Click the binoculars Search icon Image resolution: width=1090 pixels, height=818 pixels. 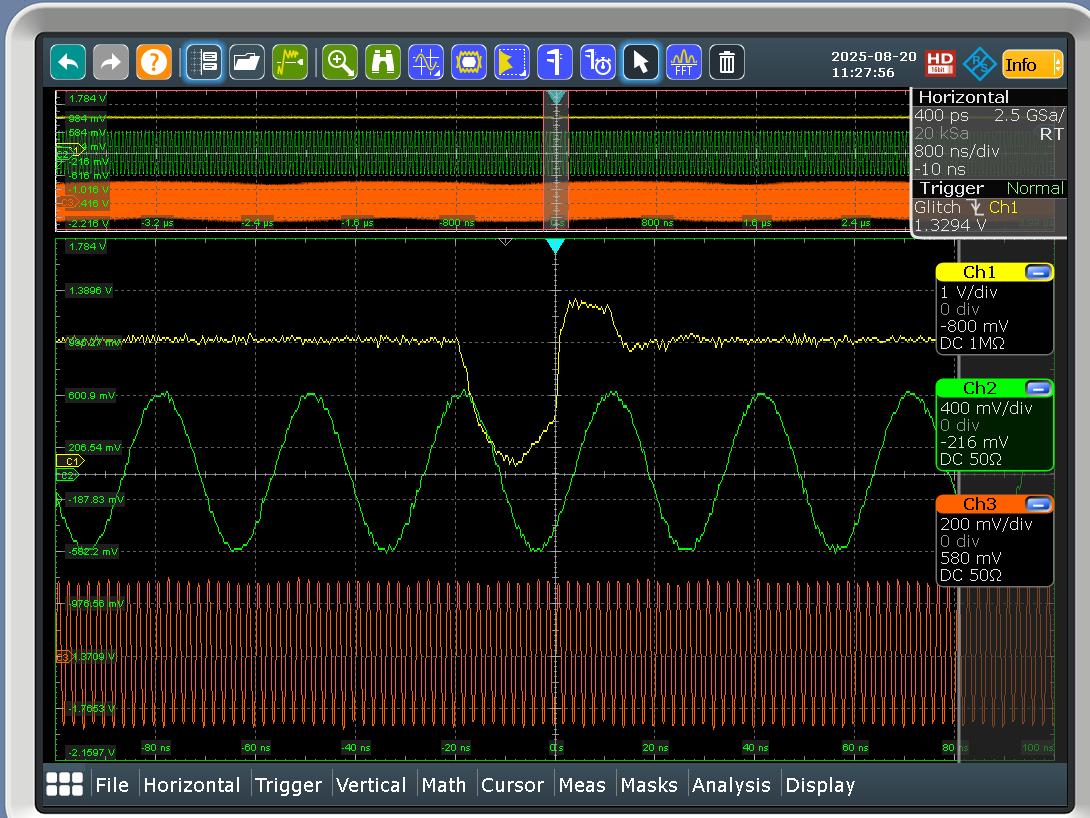[383, 63]
